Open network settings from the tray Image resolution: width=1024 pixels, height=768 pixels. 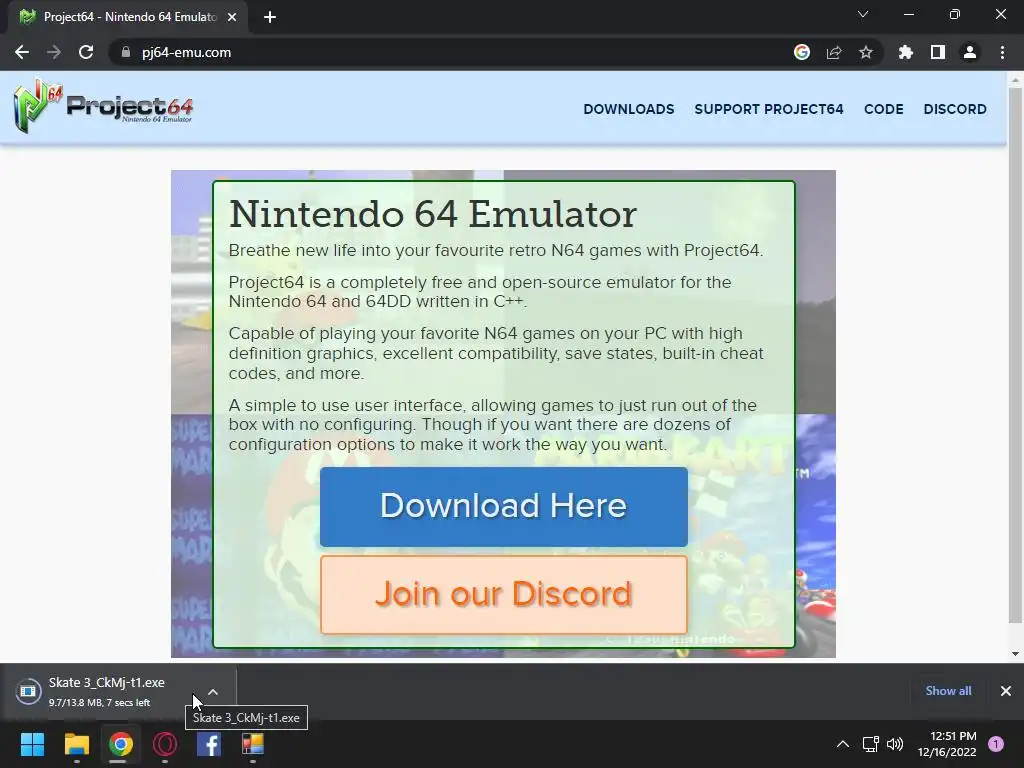coord(871,744)
